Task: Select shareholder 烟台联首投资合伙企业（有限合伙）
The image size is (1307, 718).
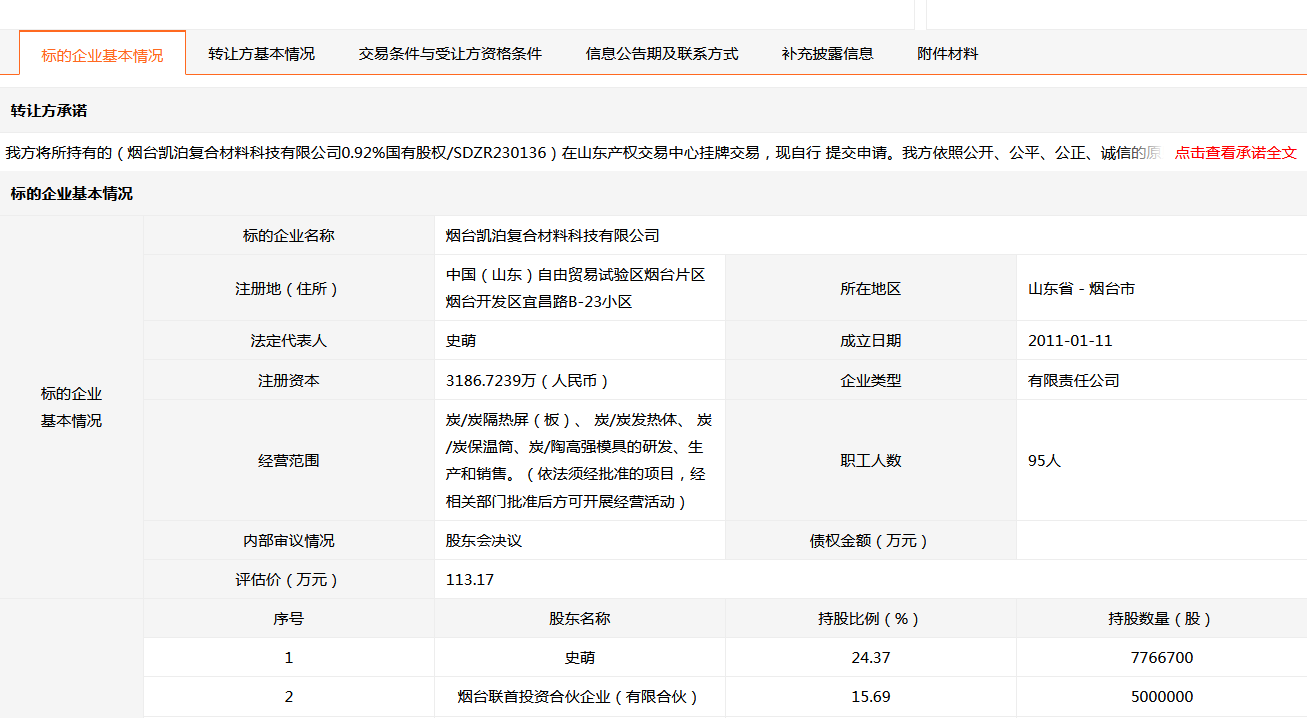Action: click(x=580, y=697)
